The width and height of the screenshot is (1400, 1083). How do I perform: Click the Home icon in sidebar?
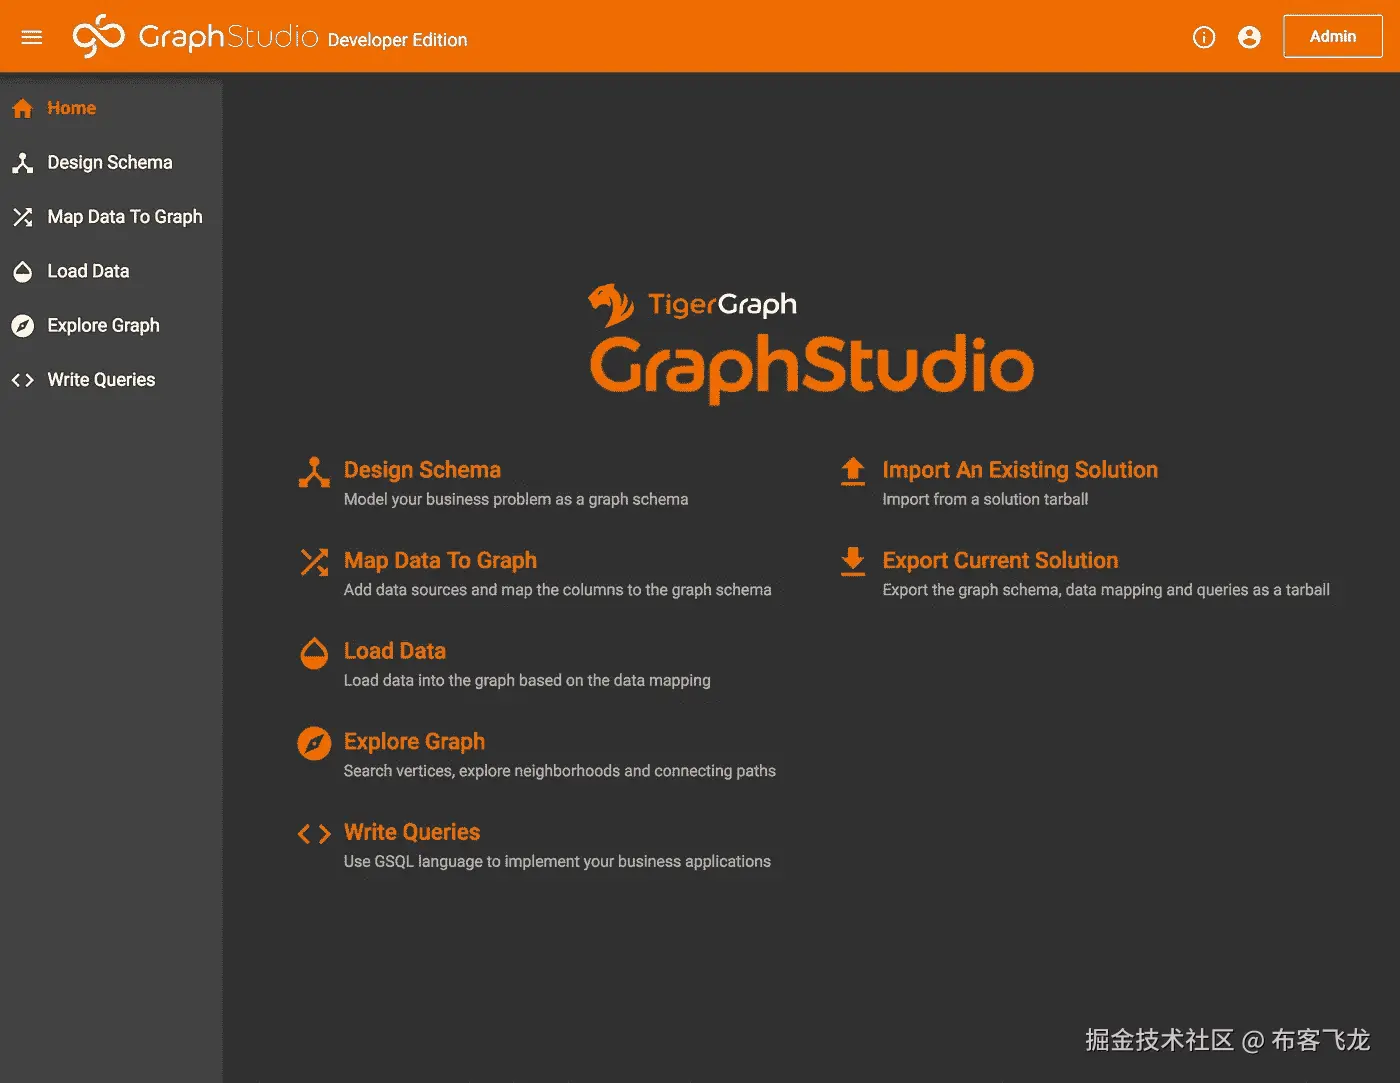coord(23,108)
